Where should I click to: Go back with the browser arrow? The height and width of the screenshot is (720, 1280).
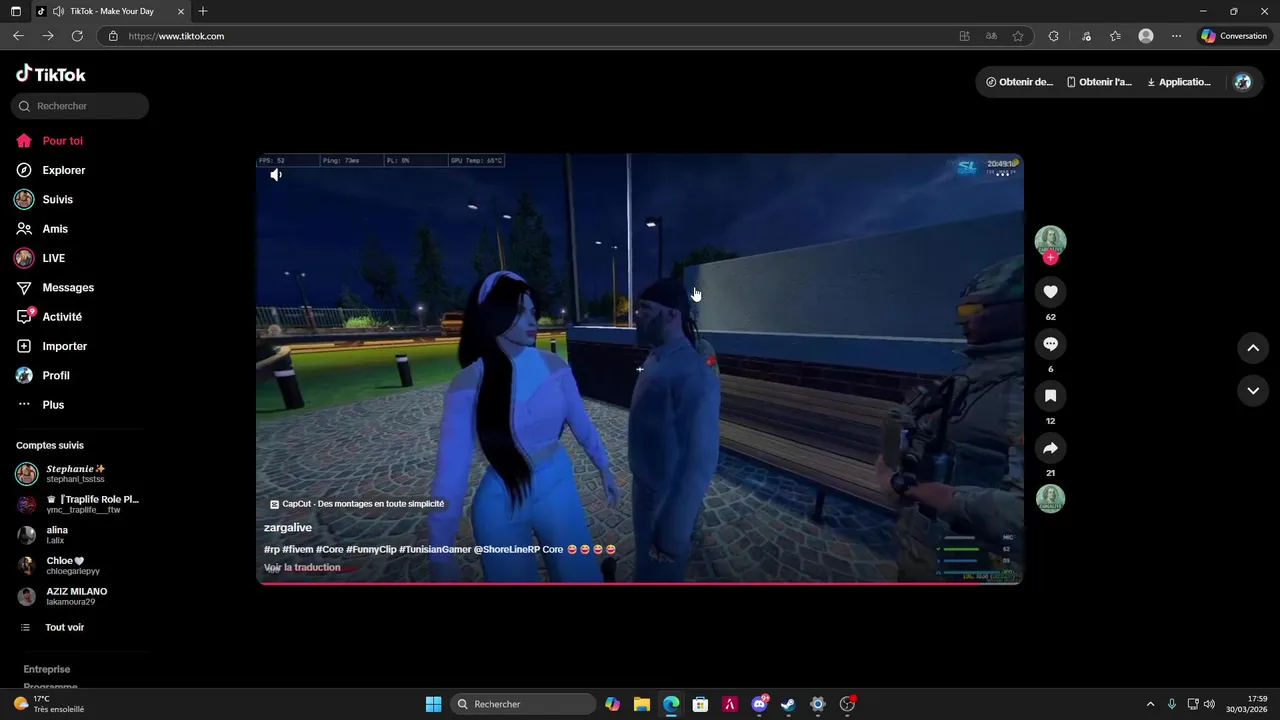pyautogui.click(x=18, y=36)
